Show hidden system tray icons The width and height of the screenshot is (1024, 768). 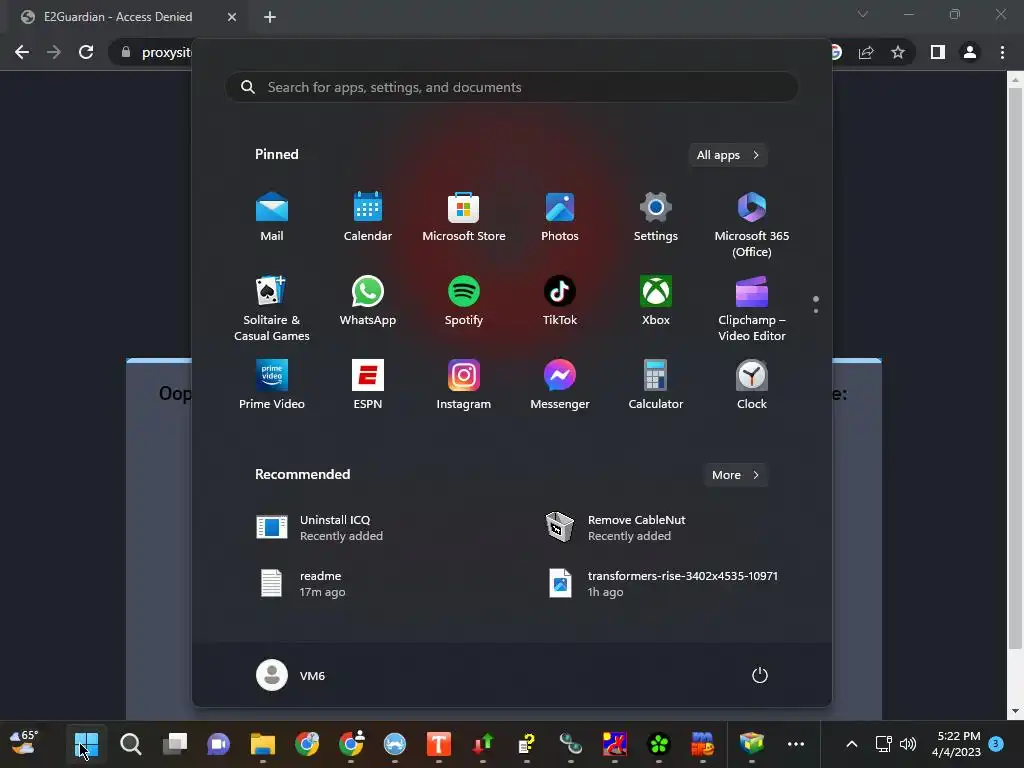pyautogui.click(x=852, y=744)
